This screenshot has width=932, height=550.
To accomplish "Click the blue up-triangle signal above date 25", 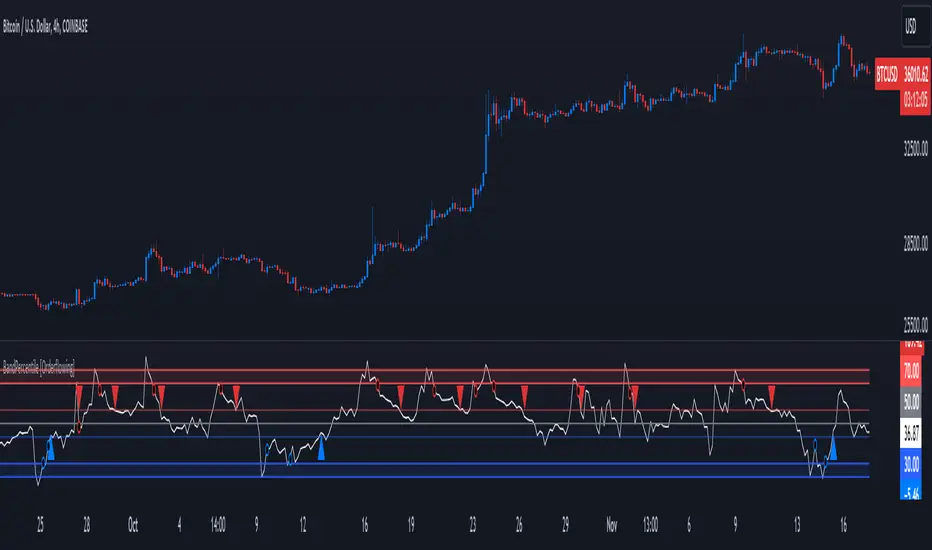I will (x=51, y=448).
